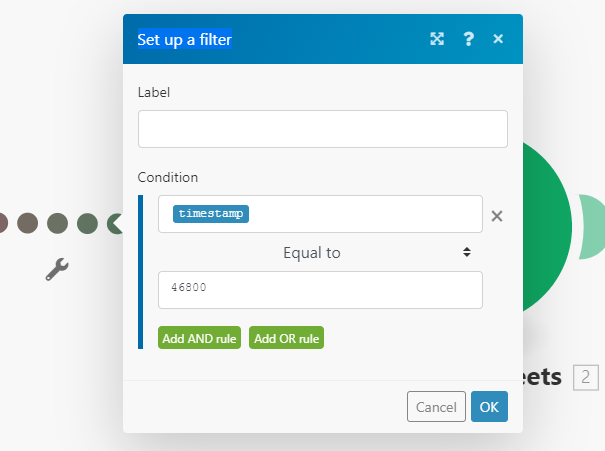Select the large green Sheets module circle
This screenshot has width=605, height=451.
547,225
